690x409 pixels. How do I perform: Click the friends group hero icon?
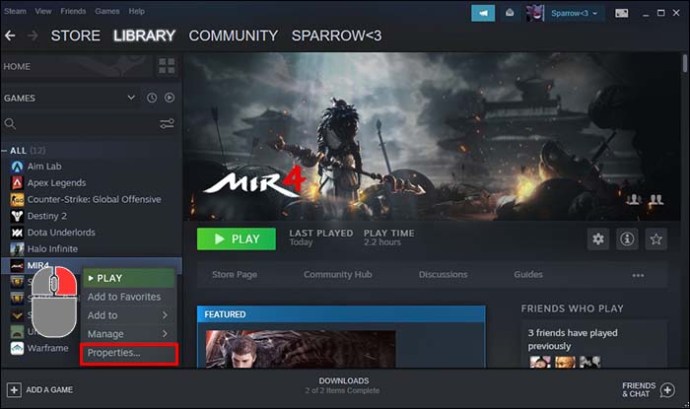pos(656,200)
